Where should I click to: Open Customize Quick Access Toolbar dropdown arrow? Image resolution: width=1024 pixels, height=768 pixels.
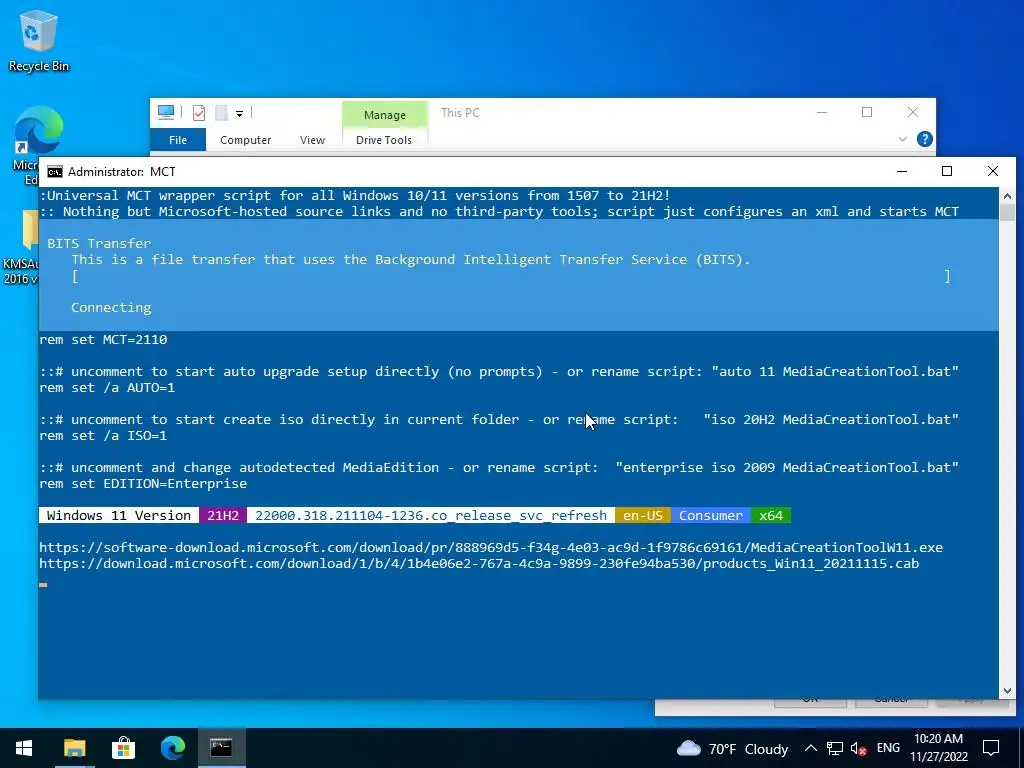tap(240, 114)
